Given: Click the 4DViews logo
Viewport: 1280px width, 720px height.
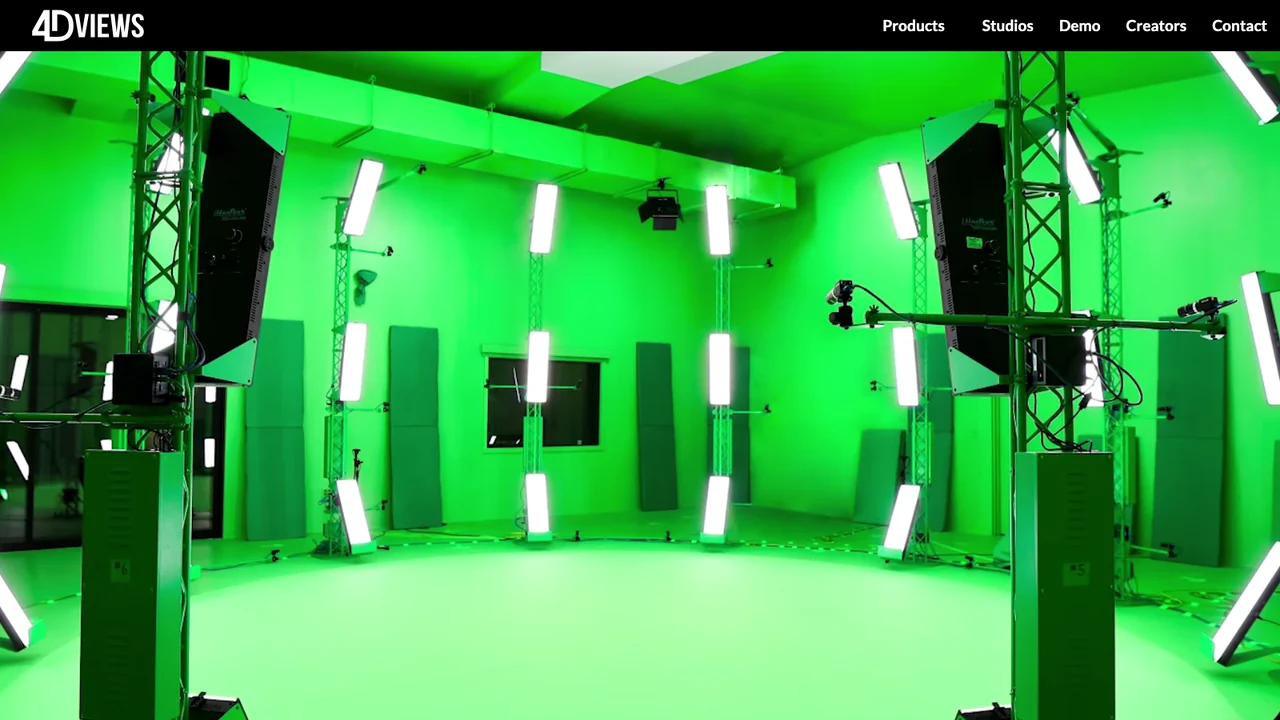Looking at the screenshot, I should 88,25.
